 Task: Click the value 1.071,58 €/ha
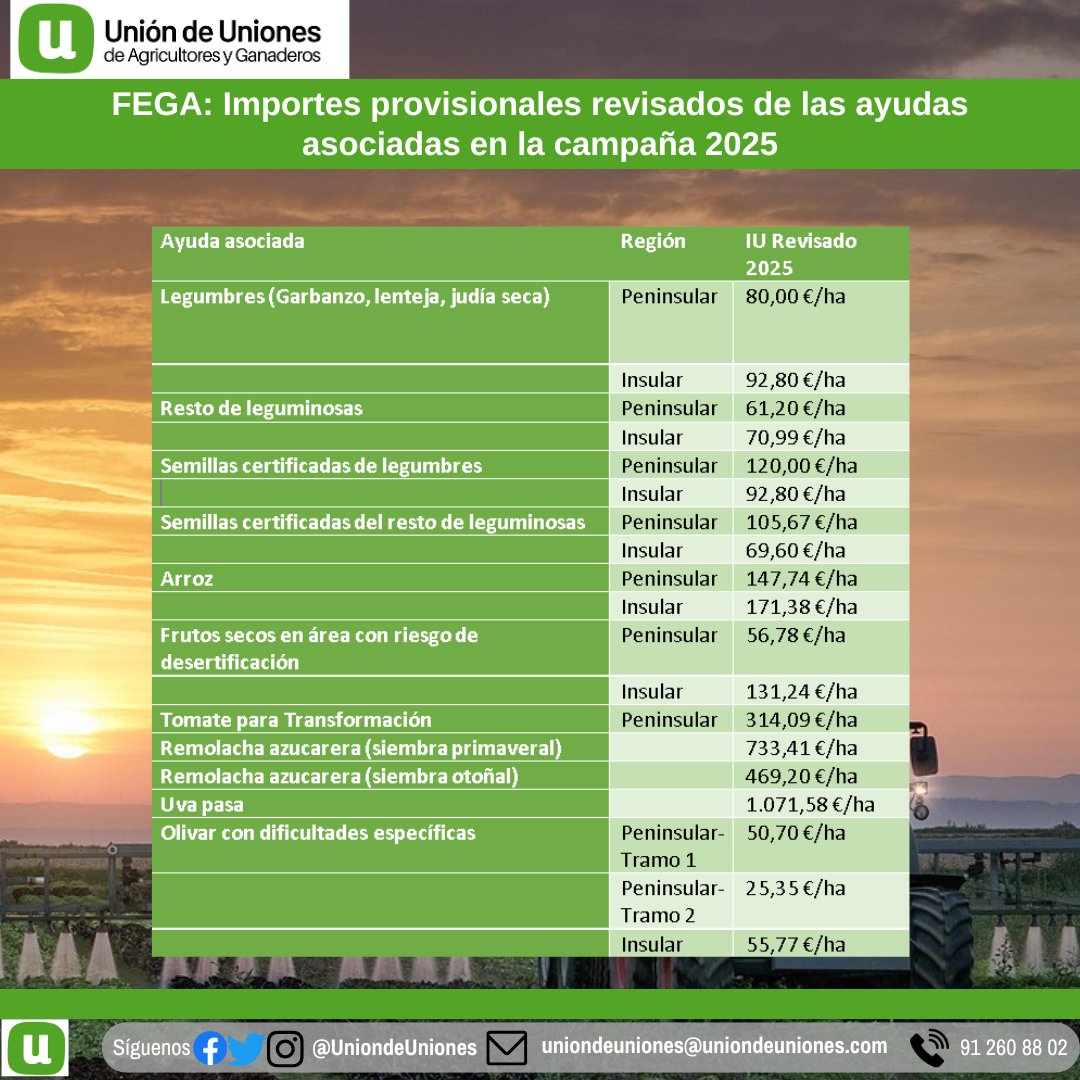pos(810,804)
